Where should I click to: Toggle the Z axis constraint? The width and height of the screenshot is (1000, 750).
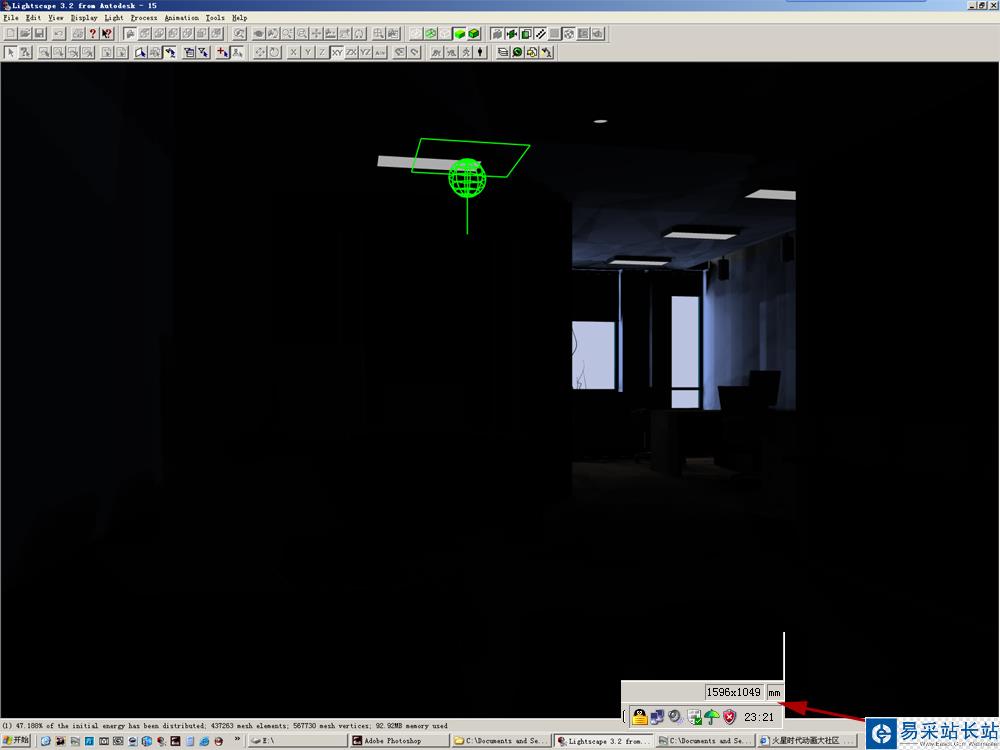pyautogui.click(x=322, y=52)
